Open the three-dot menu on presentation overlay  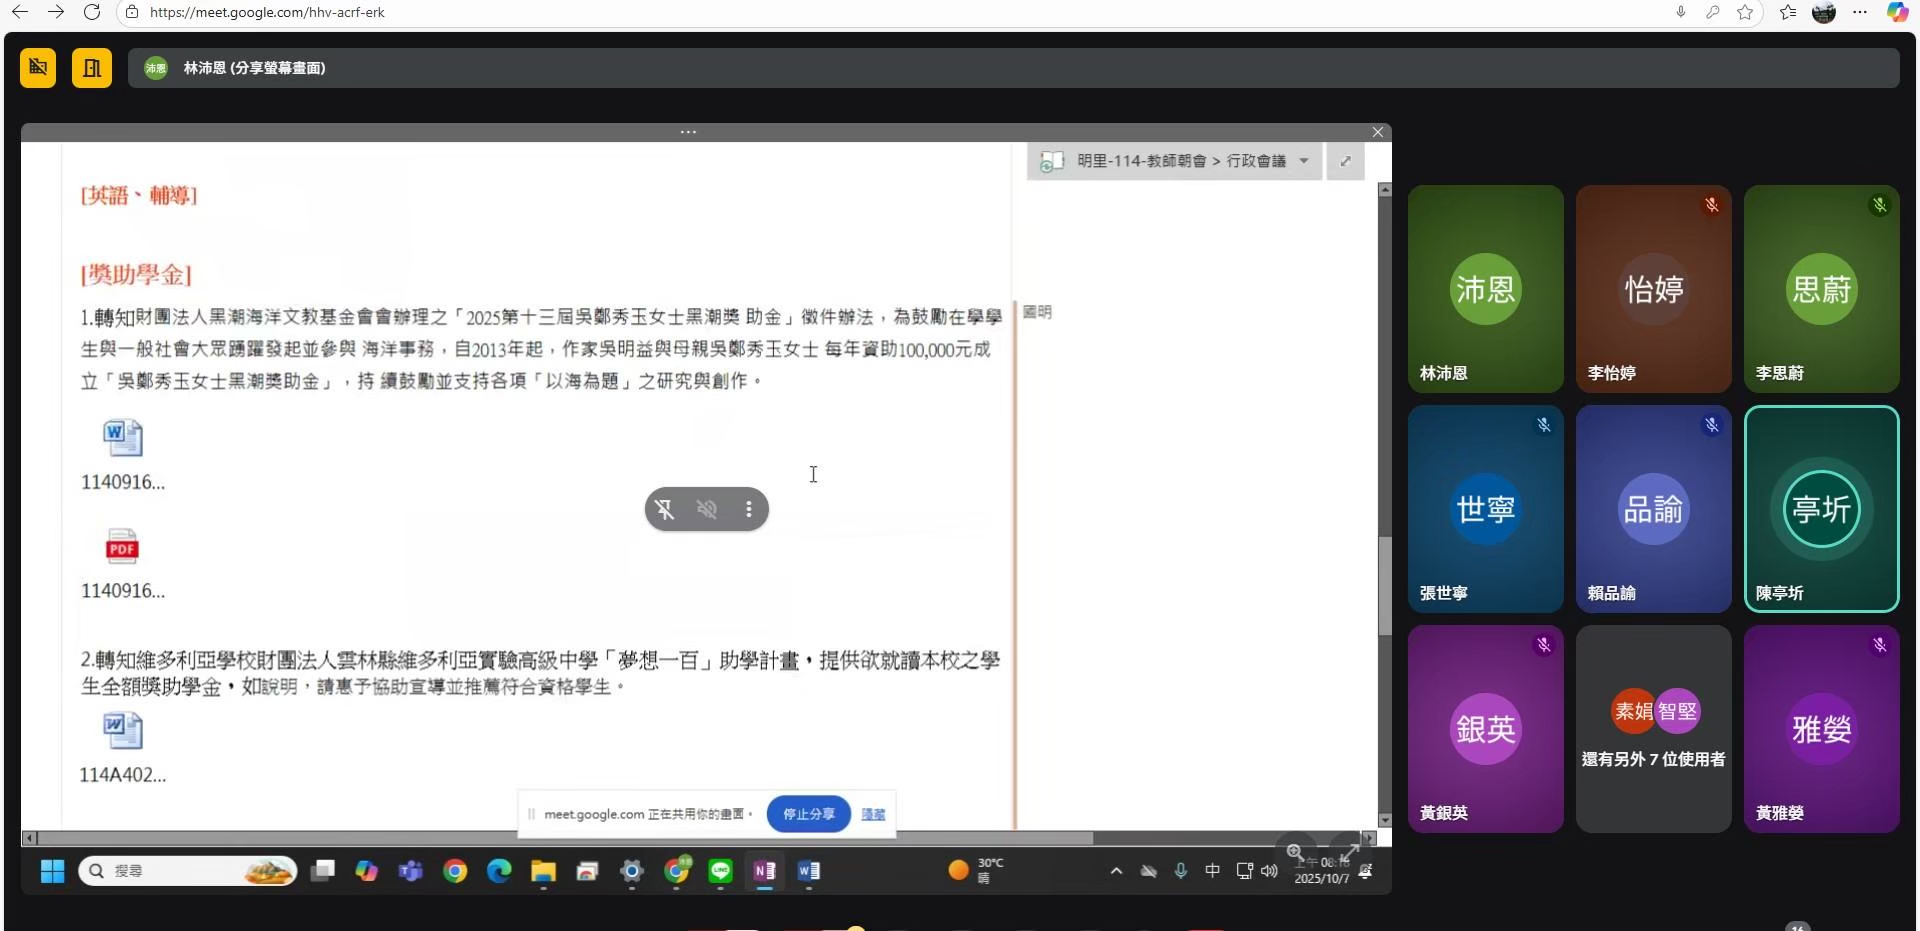tap(749, 510)
